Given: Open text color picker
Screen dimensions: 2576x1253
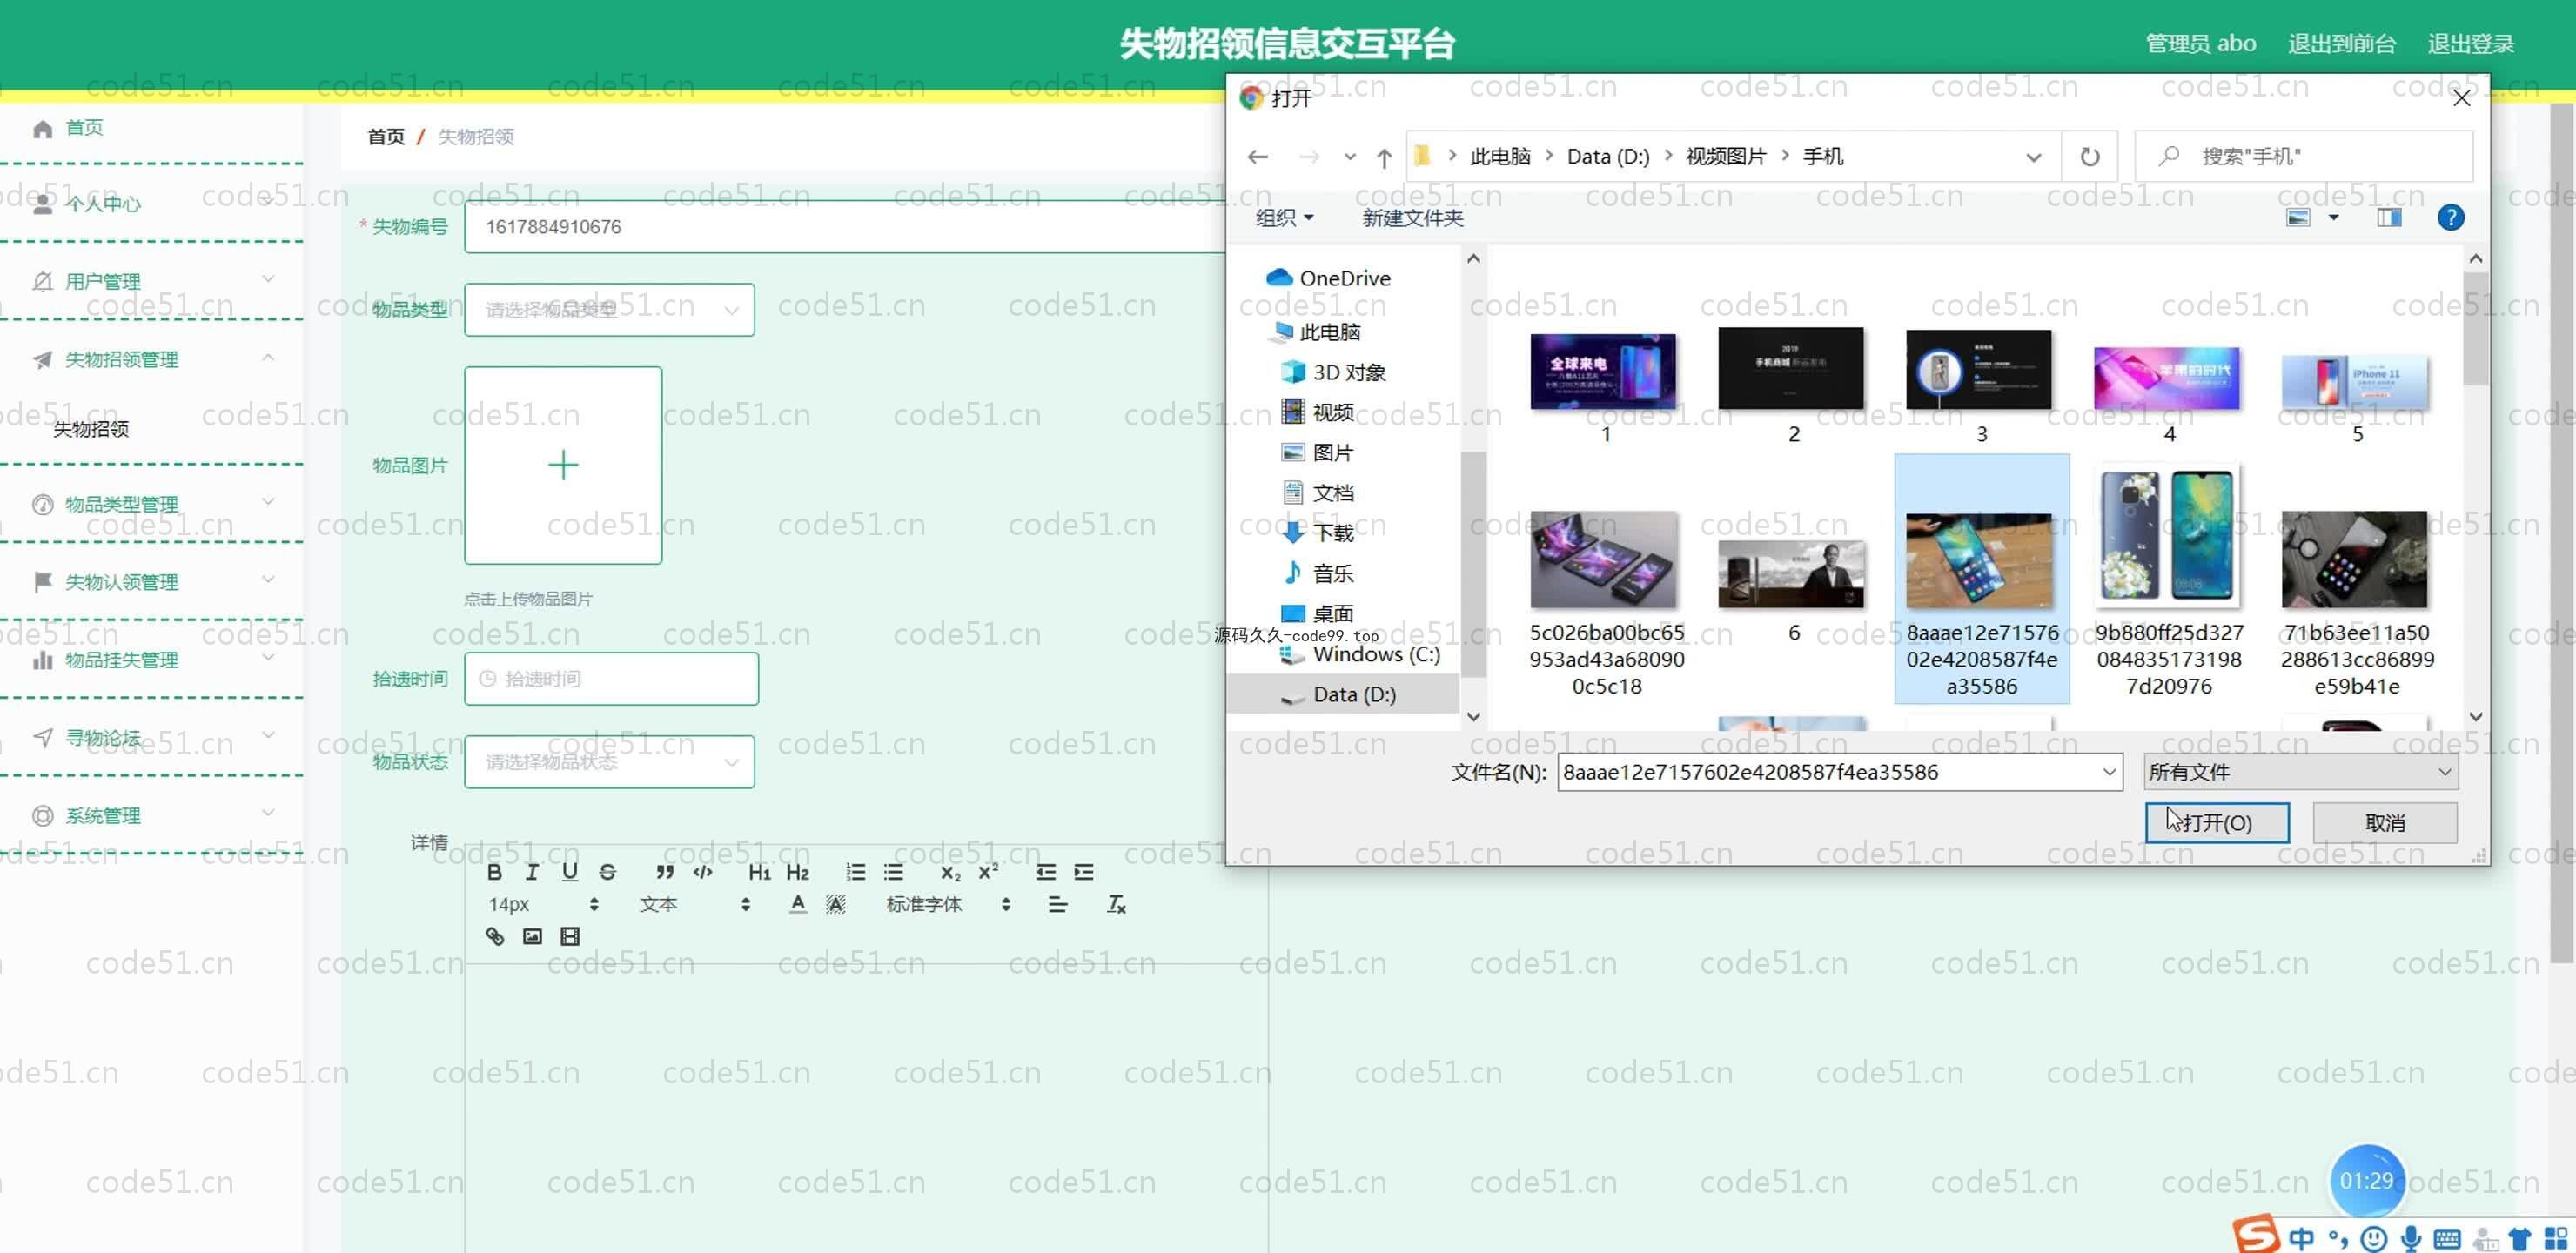Looking at the screenshot, I should (797, 904).
